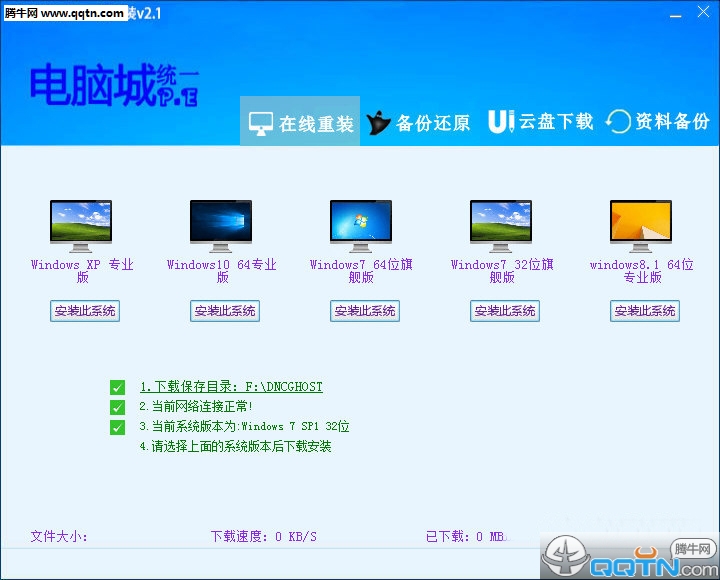Click the 文件大小 status label
Image resolution: width=720 pixels, height=580 pixels.
59,536
